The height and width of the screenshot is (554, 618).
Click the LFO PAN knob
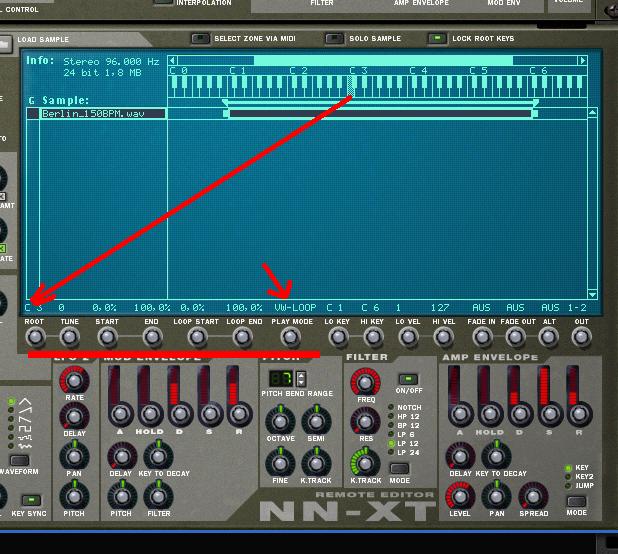tap(74, 456)
